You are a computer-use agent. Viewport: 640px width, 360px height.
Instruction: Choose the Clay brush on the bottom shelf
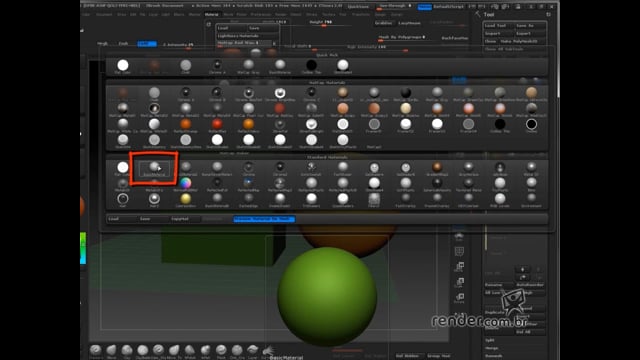127,350
